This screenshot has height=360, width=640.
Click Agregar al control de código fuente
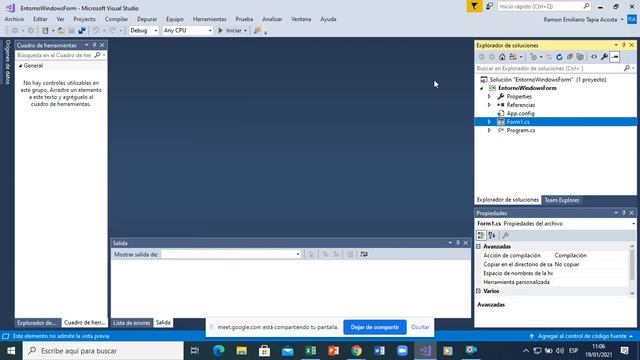(x=582, y=336)
